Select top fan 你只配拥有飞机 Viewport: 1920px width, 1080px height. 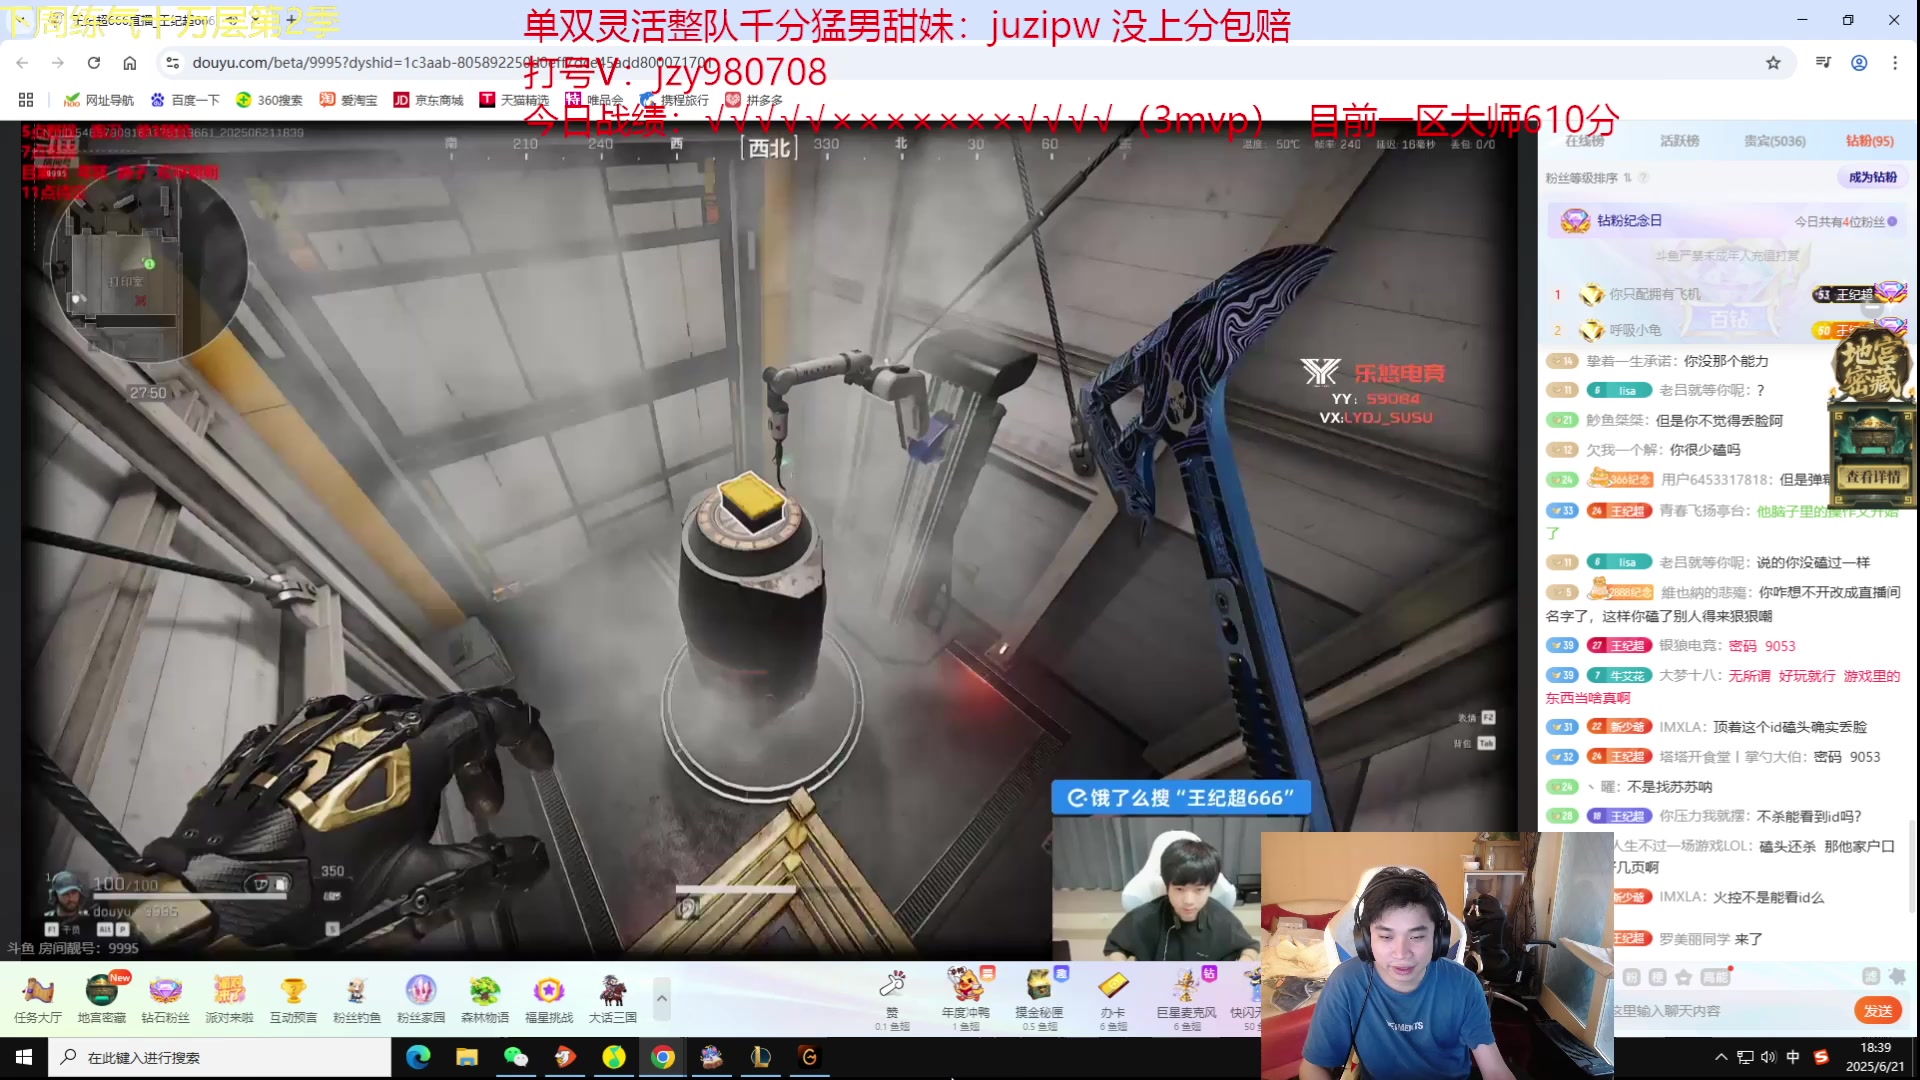(1654, 294)
